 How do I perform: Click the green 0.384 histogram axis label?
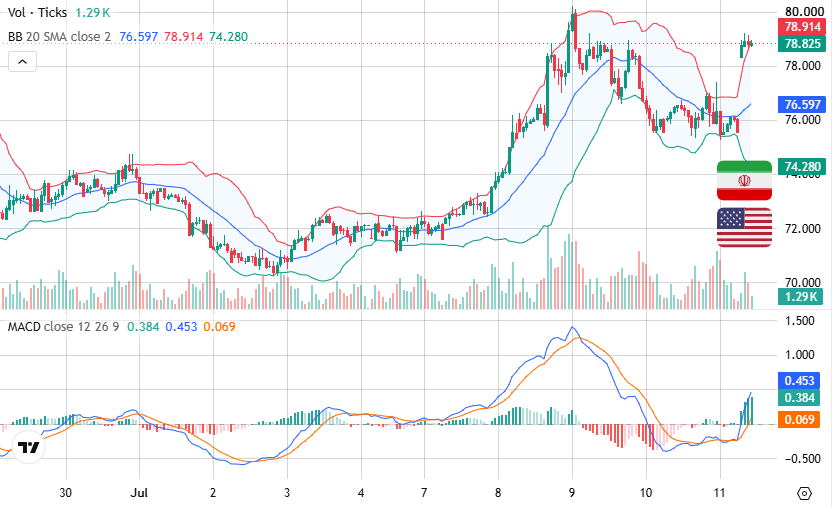point(799,398)
